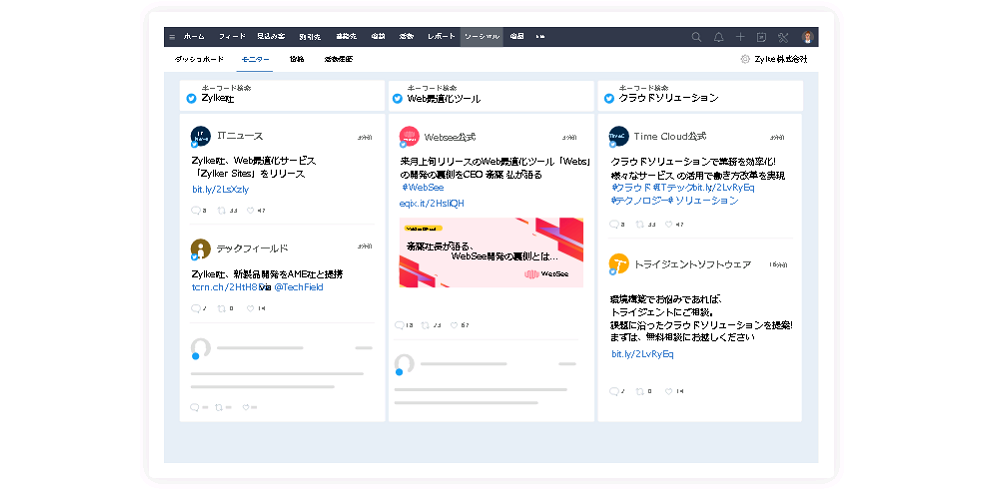Click the #クラウド hashtag
Screen dimensions: 1000x490
(631, 188)
